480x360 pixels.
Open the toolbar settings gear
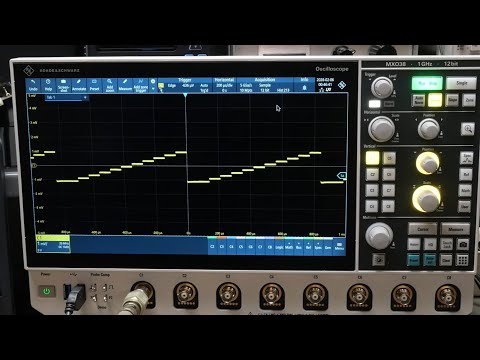pos(153,81)
